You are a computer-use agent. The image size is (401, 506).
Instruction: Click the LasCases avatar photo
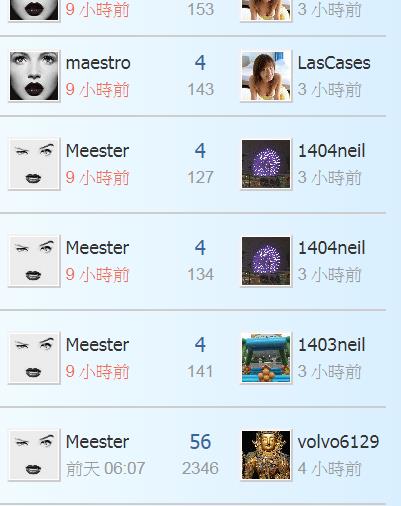pyautogui.click(x=266, y=76)
